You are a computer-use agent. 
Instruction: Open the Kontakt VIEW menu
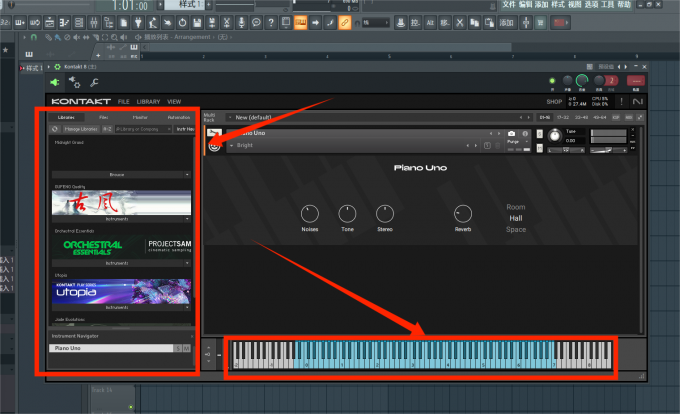pos(174,101)
